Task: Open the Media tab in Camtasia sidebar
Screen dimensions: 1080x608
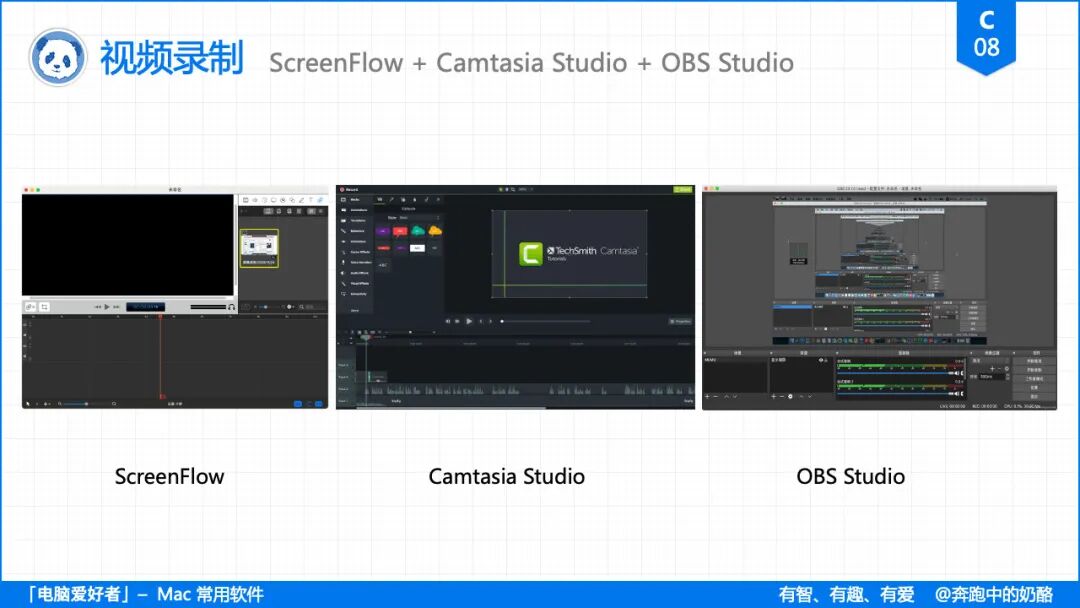Action: 351,200
